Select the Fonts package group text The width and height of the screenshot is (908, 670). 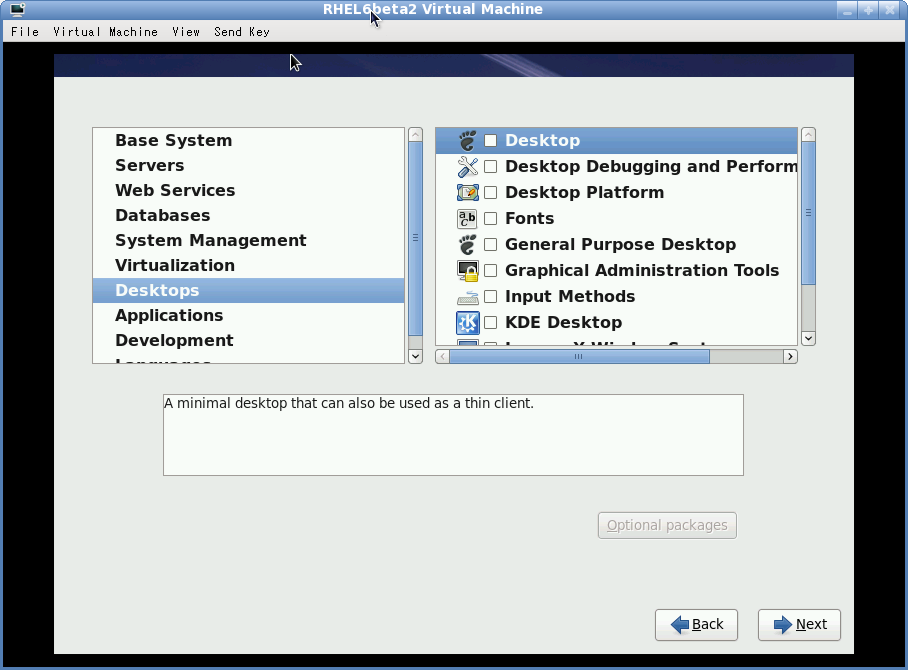[x=529, y=218]
